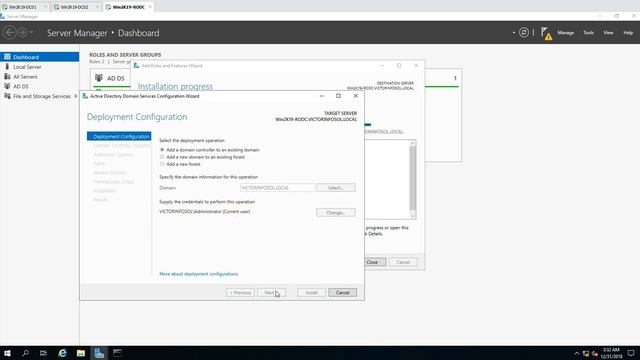Open the Action Center notification icon
This screenshot has height=360, width=640.
(631, 353)
